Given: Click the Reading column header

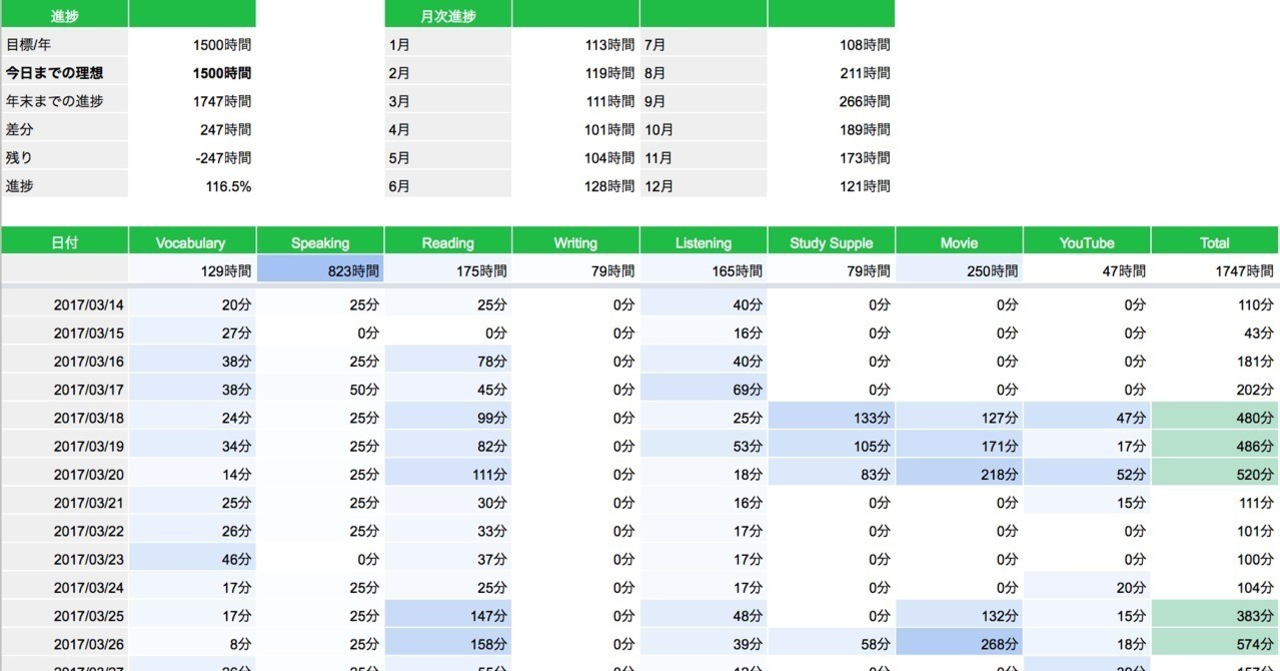Looking at the screenshot, I should click(448, 242).
